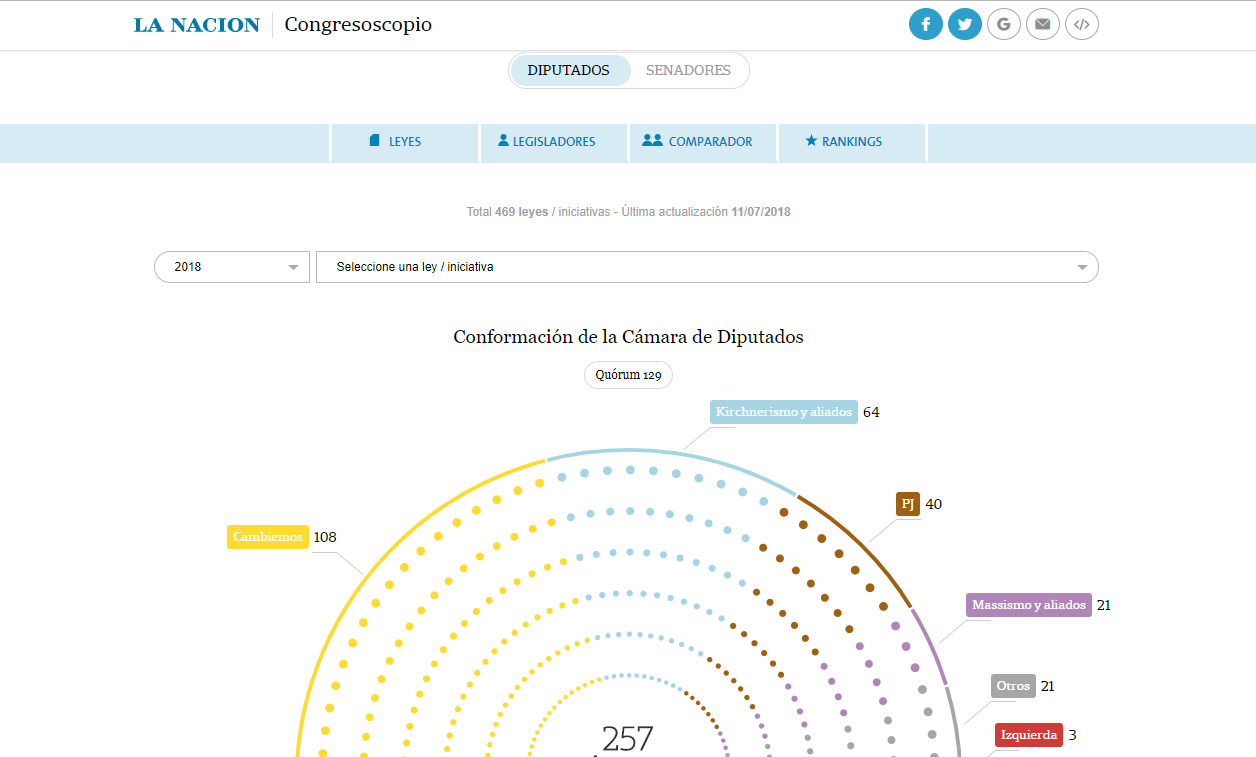
Task: Click the brown PJ bloc label
Action: point(907,504)
